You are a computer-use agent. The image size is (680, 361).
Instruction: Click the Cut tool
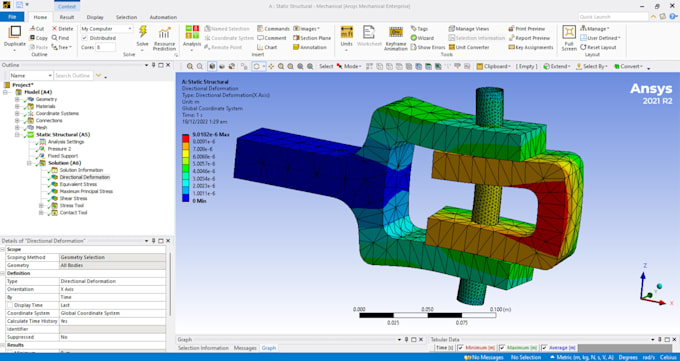click(x=37, y=29)
